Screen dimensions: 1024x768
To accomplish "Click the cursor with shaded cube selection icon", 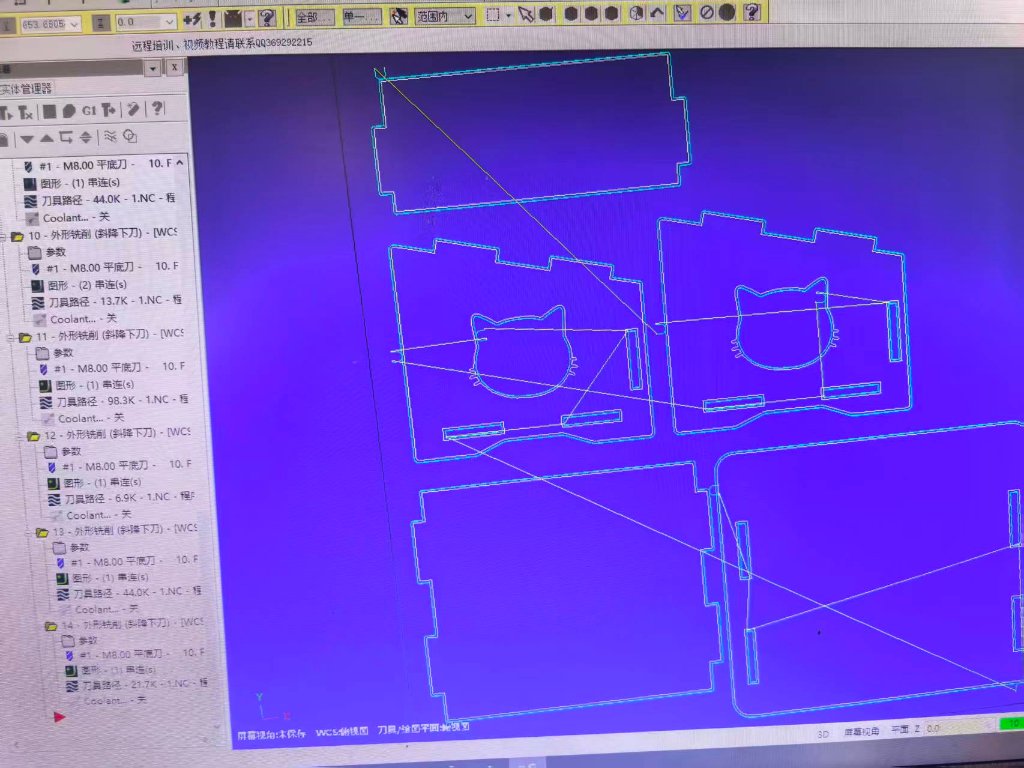I will (x=399, y=16).
